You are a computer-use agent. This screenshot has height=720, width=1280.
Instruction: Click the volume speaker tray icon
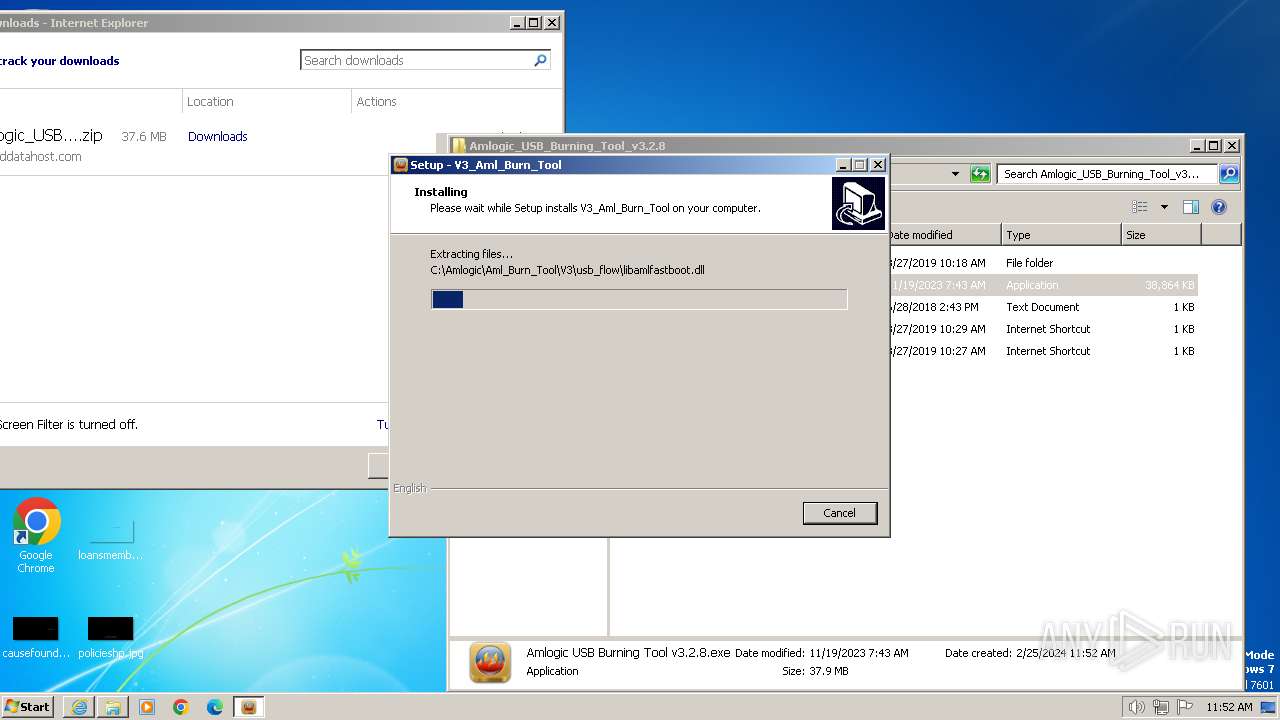pyautogui.click(x=1137, y=707)
